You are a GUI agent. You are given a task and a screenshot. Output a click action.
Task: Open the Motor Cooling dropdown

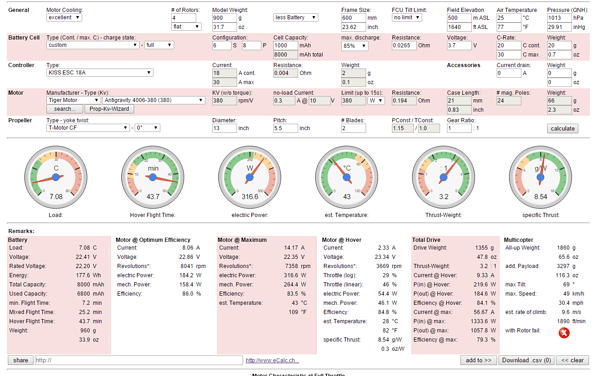pyautogui.click(x=64, y=18)
